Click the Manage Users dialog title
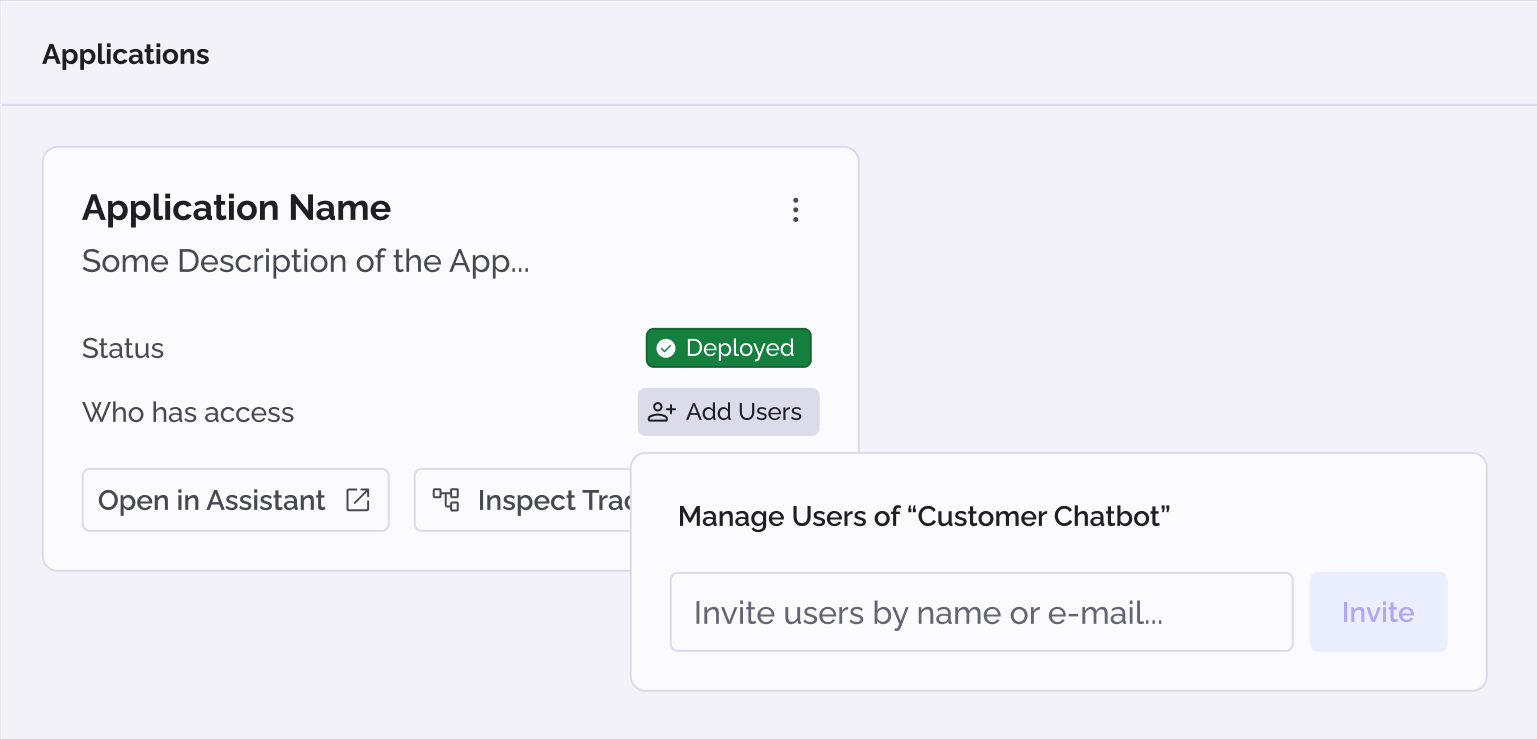The image size is (1537, 739). coord(925,516)
